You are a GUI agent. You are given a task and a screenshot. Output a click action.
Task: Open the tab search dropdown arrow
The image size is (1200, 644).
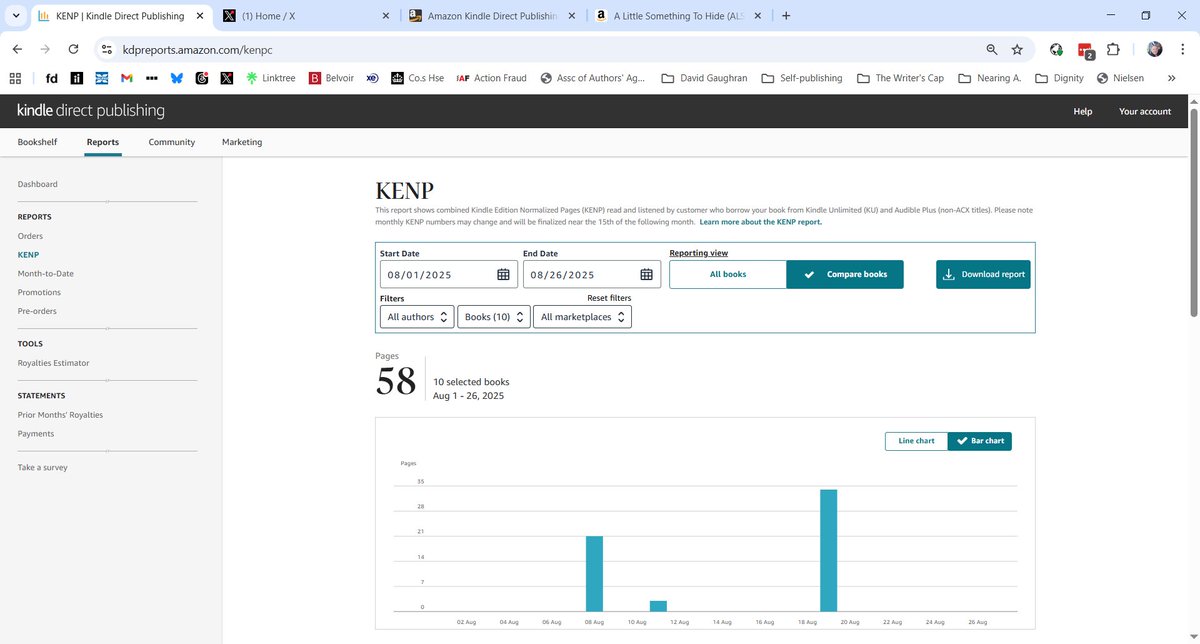16,16
